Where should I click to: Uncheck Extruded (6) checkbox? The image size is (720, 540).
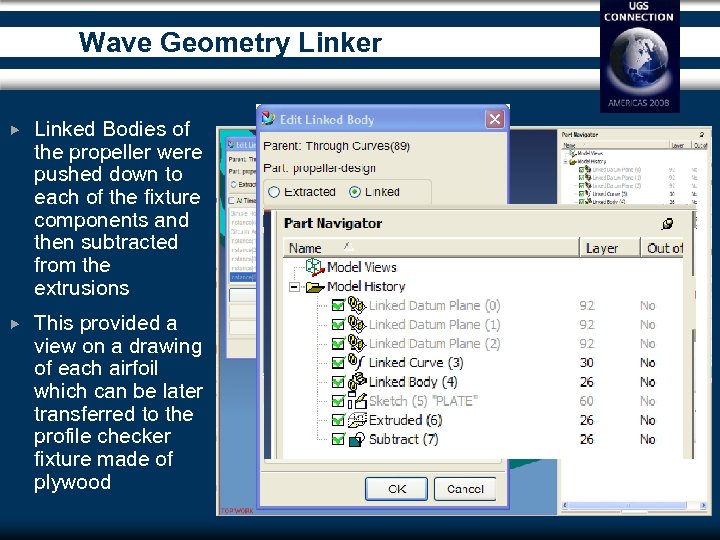tap(338, 420)
